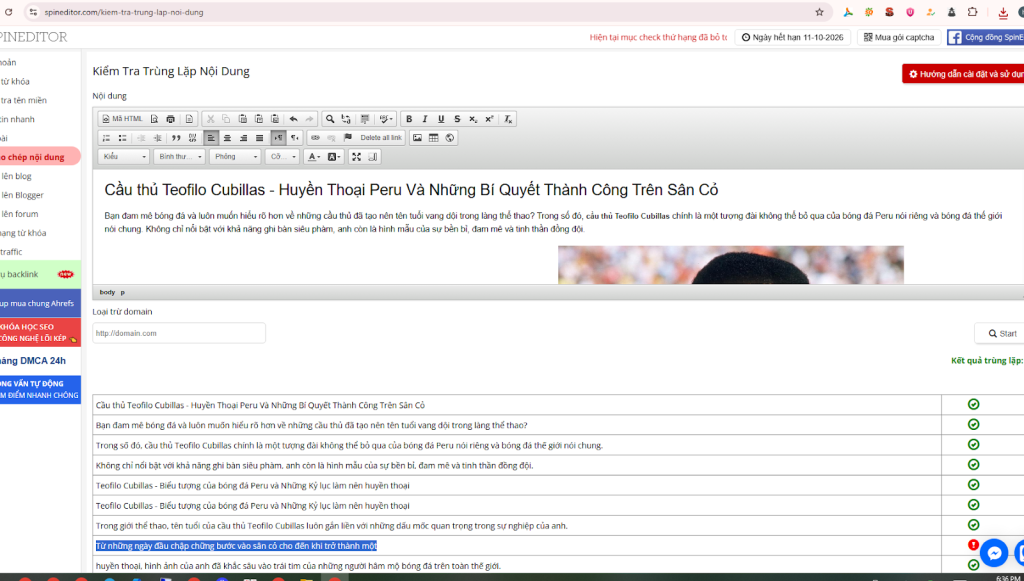The height and width of the screenshot is (581, 1024).
Task: Click the print icon in the editor toolbar
Action: click(x=170, y=119)
